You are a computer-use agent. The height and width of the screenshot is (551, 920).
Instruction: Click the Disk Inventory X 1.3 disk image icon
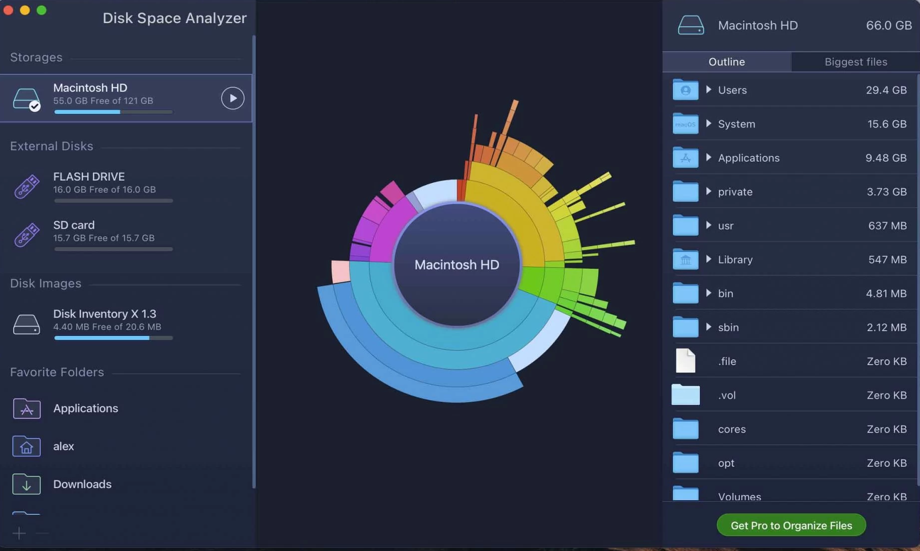26,324
